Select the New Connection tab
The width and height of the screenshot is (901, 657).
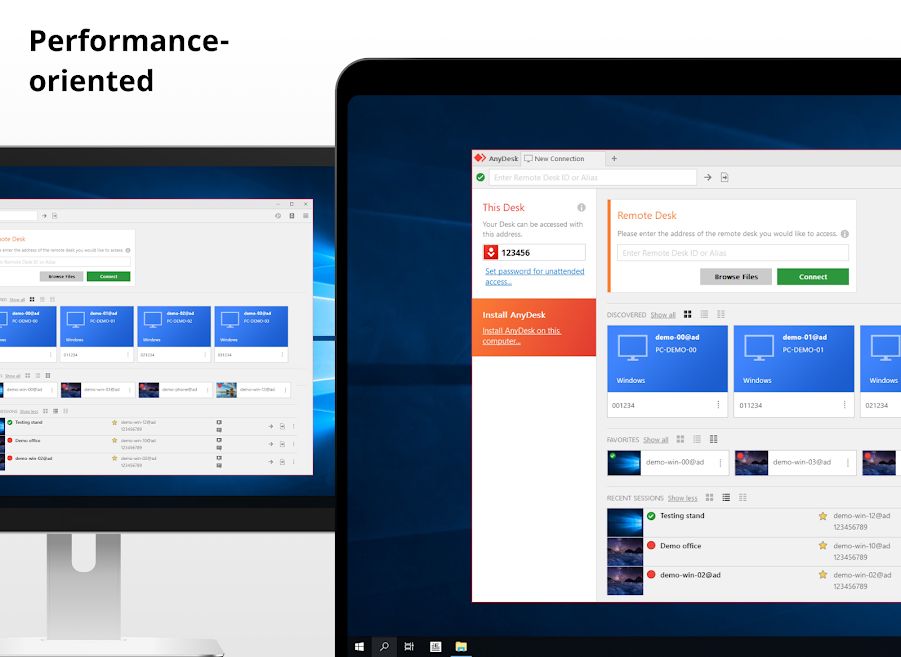[560, 158]
